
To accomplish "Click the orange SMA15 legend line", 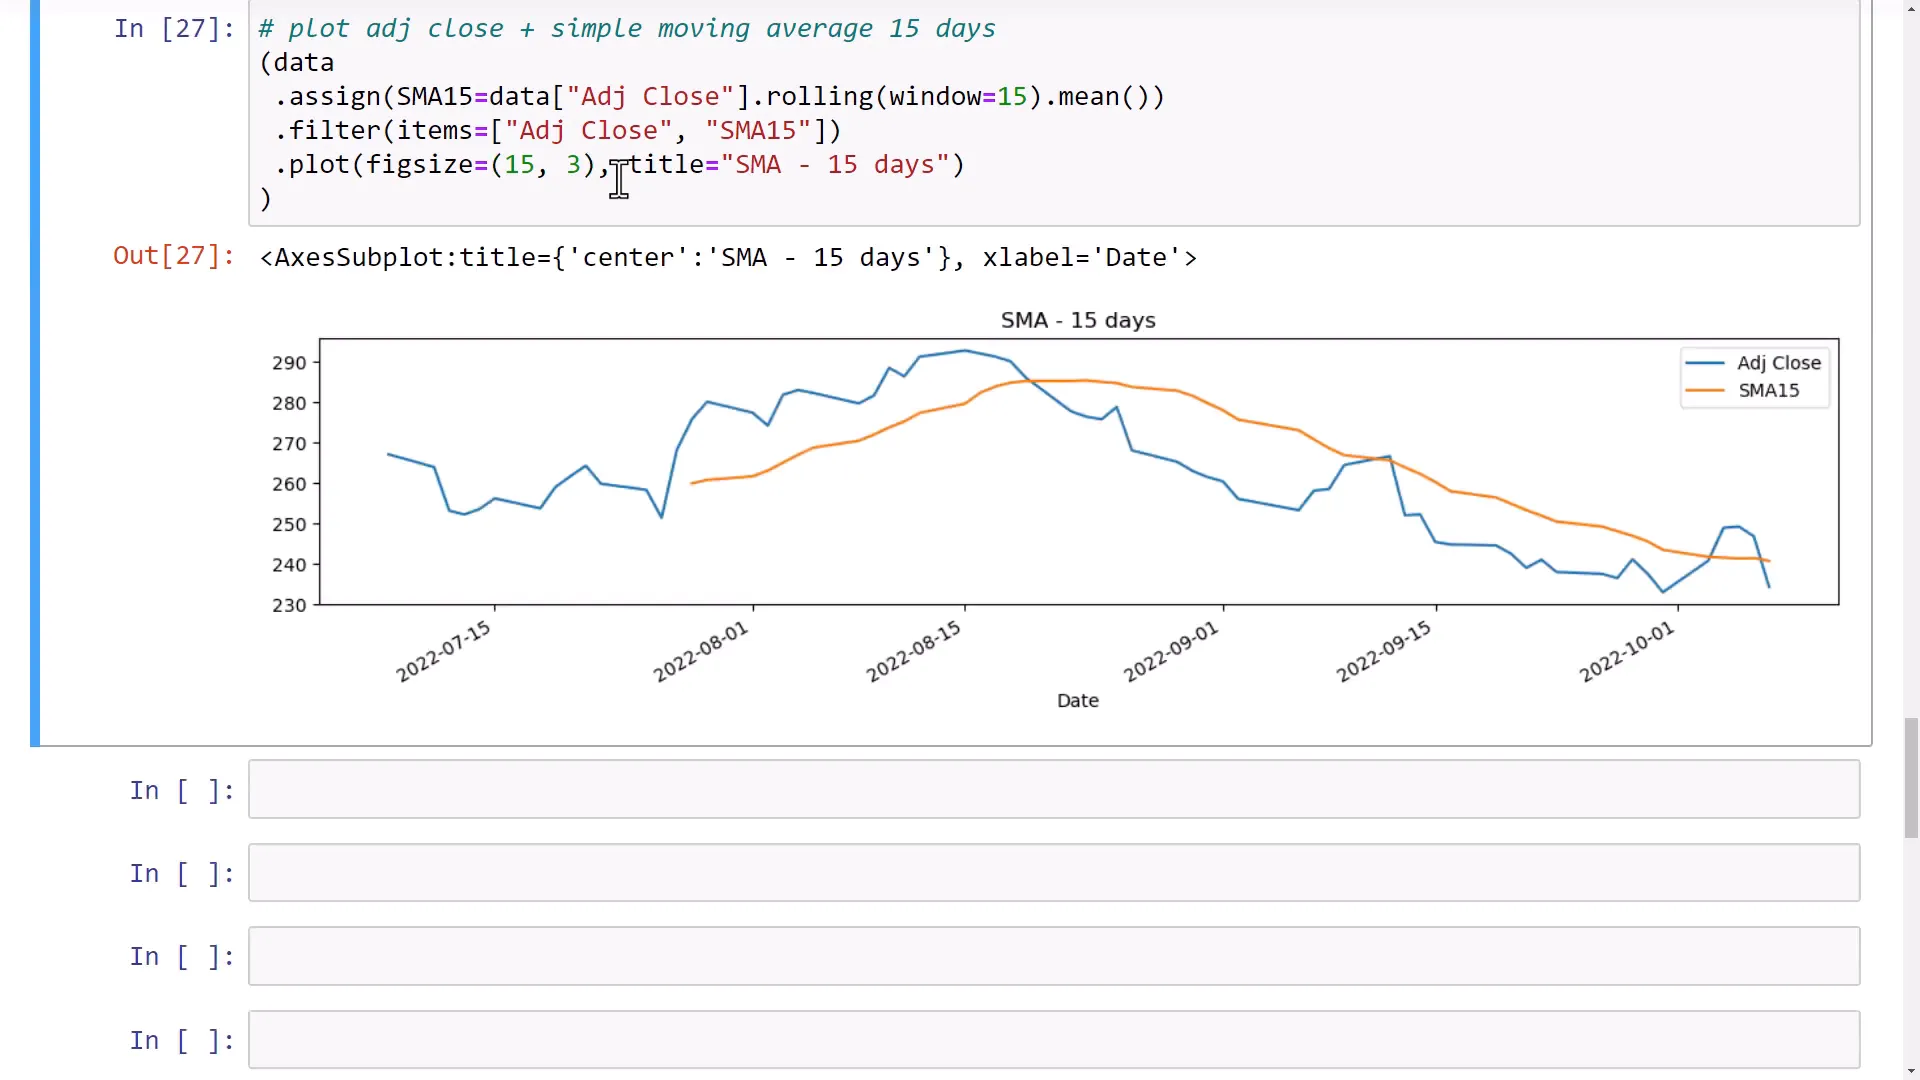I will (1704, 391).
